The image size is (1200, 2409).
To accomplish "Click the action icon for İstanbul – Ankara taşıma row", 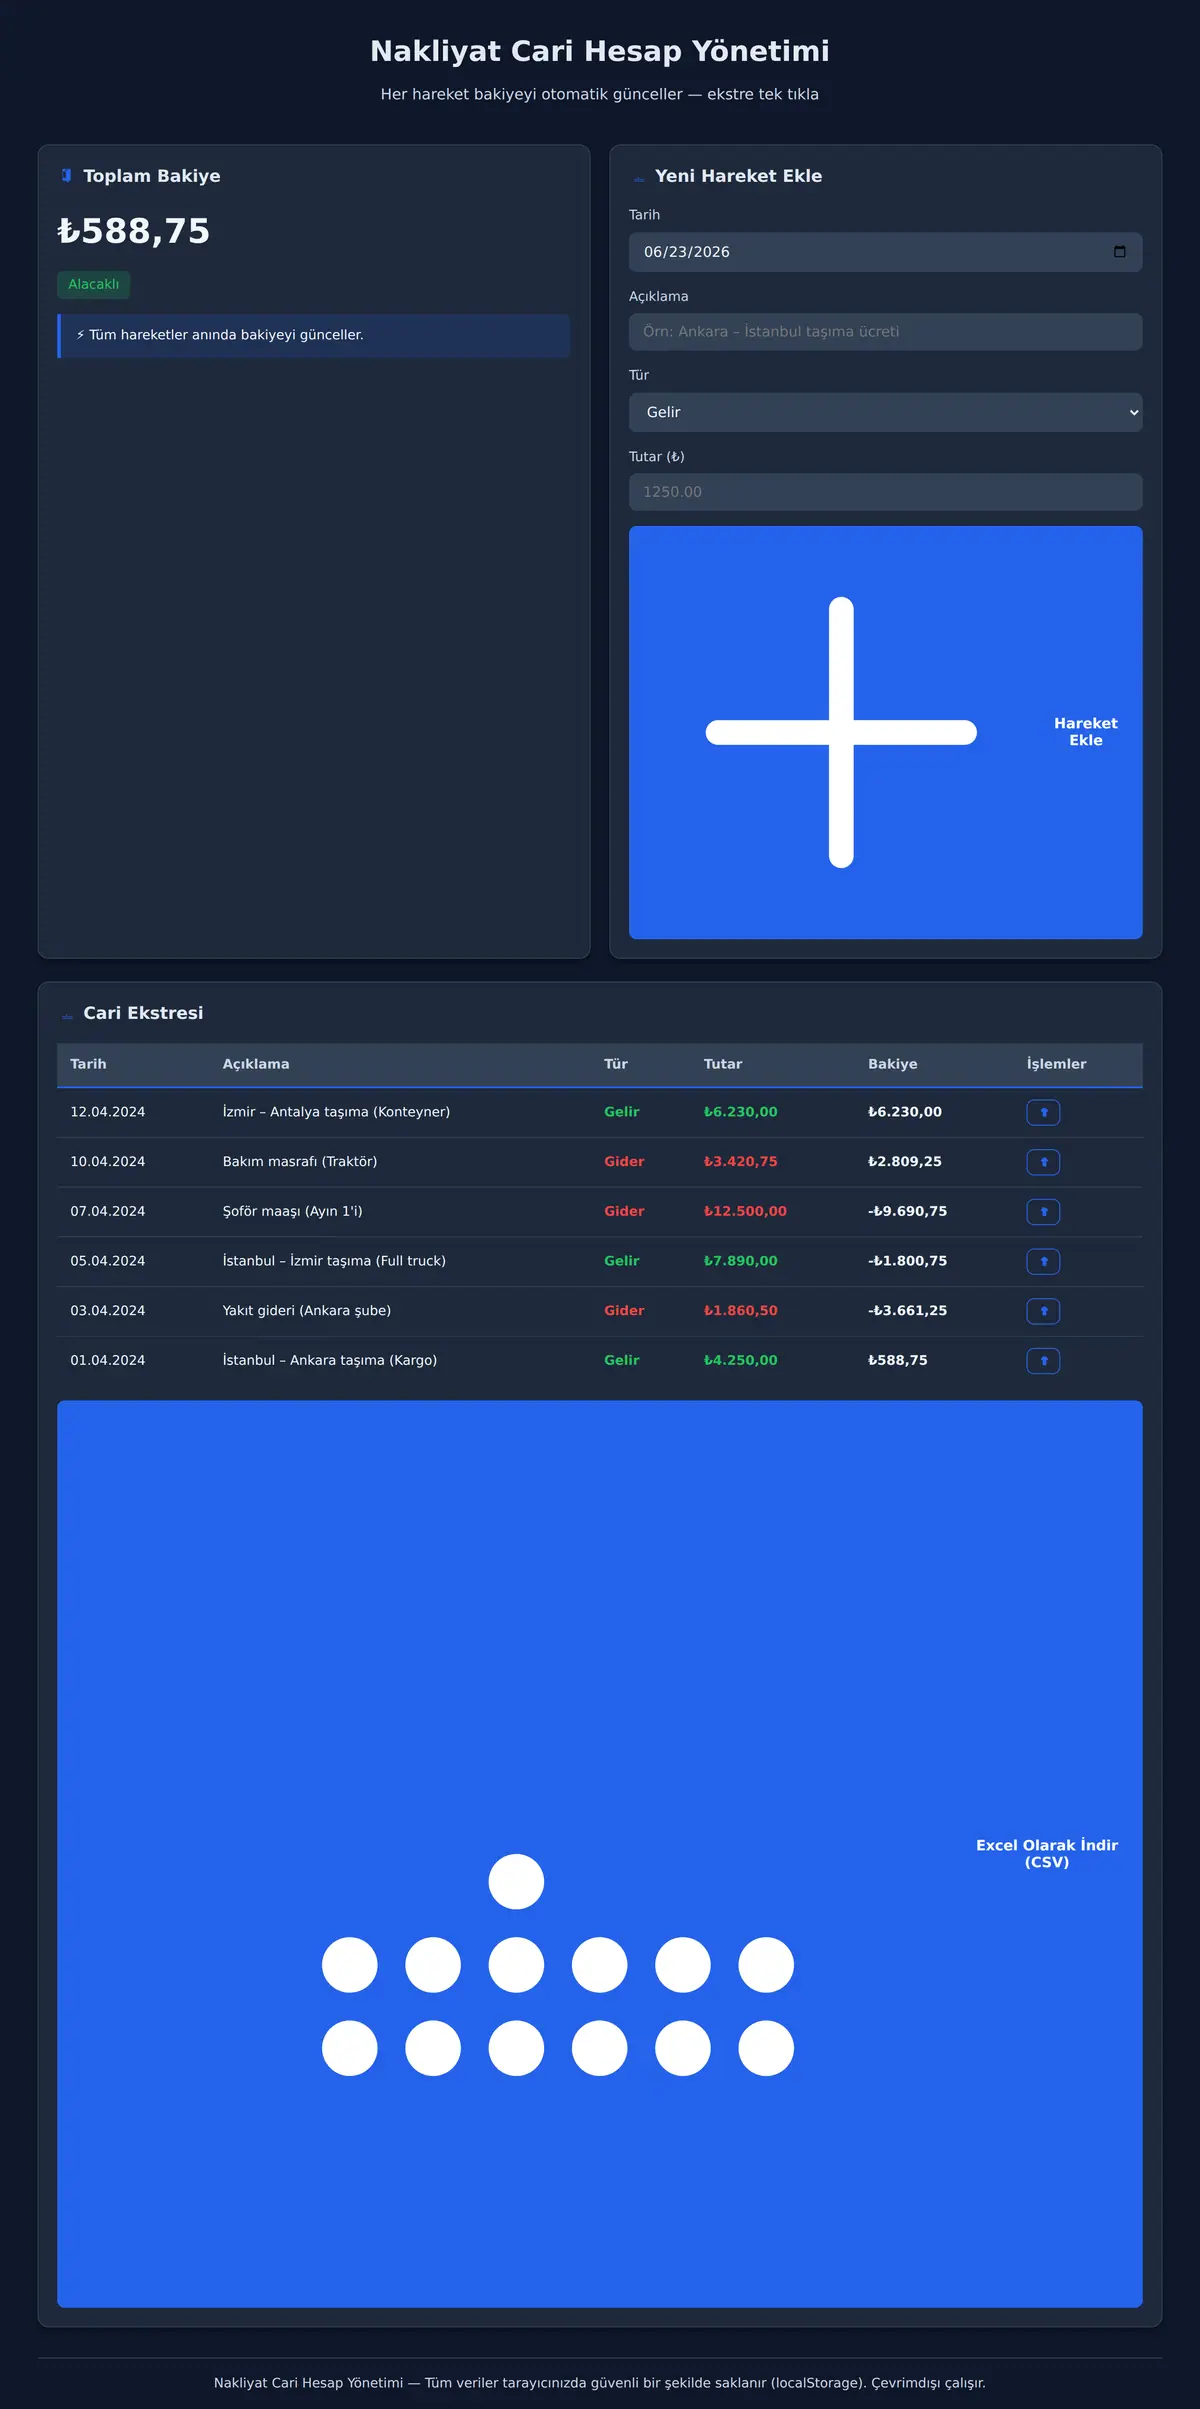I will pos(1043,1361).
